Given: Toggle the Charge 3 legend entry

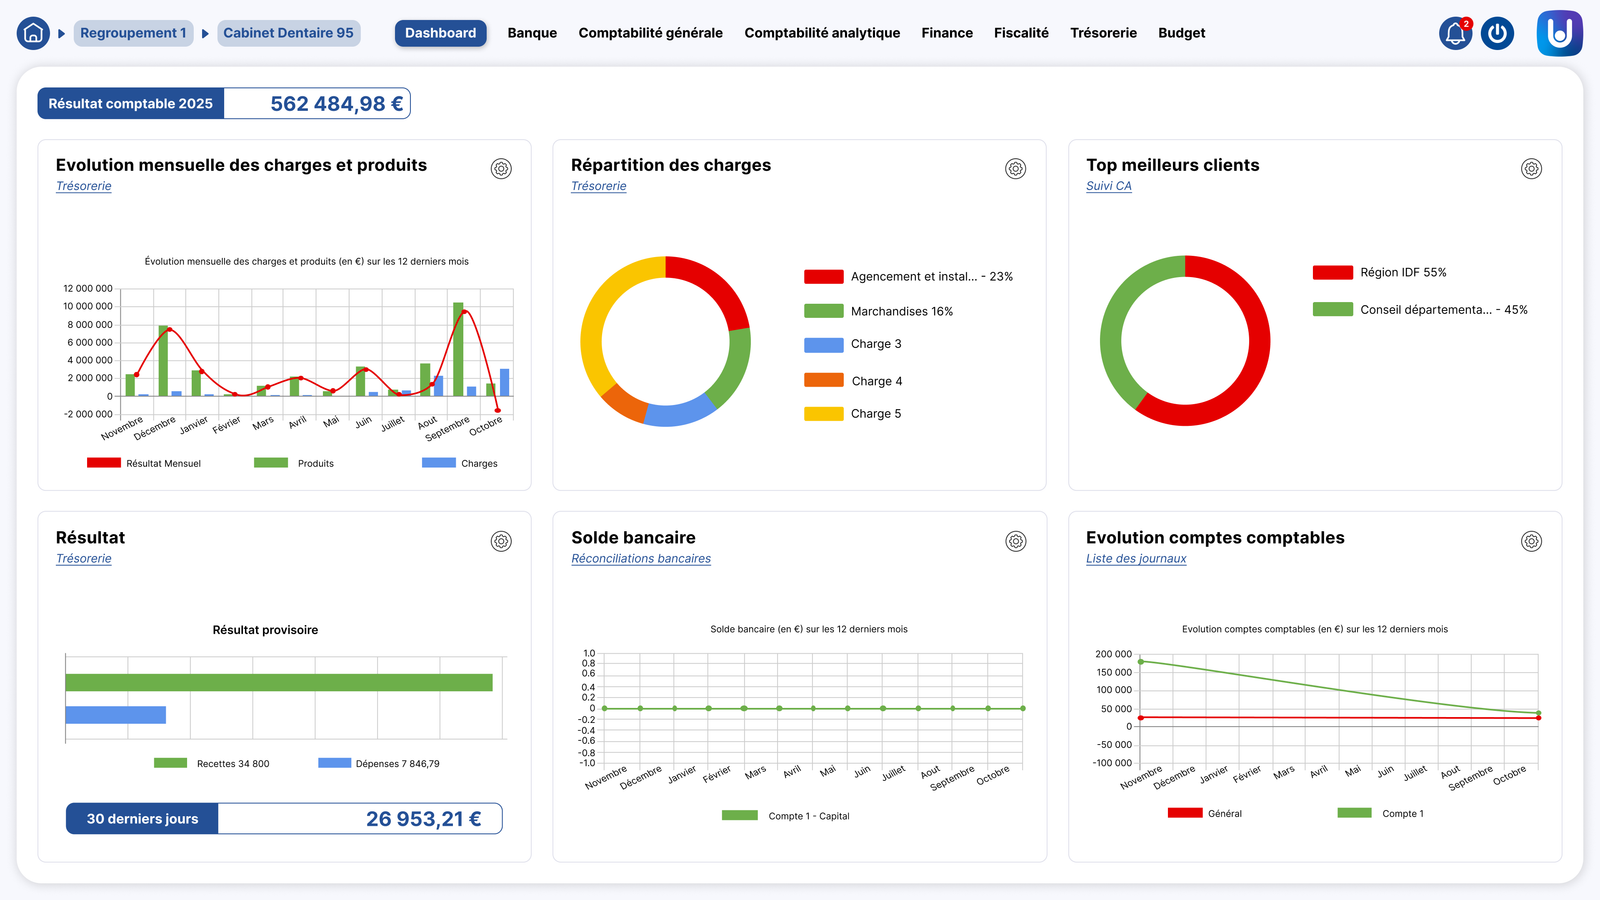Looking at the screenshot, I should coord(852,344).
